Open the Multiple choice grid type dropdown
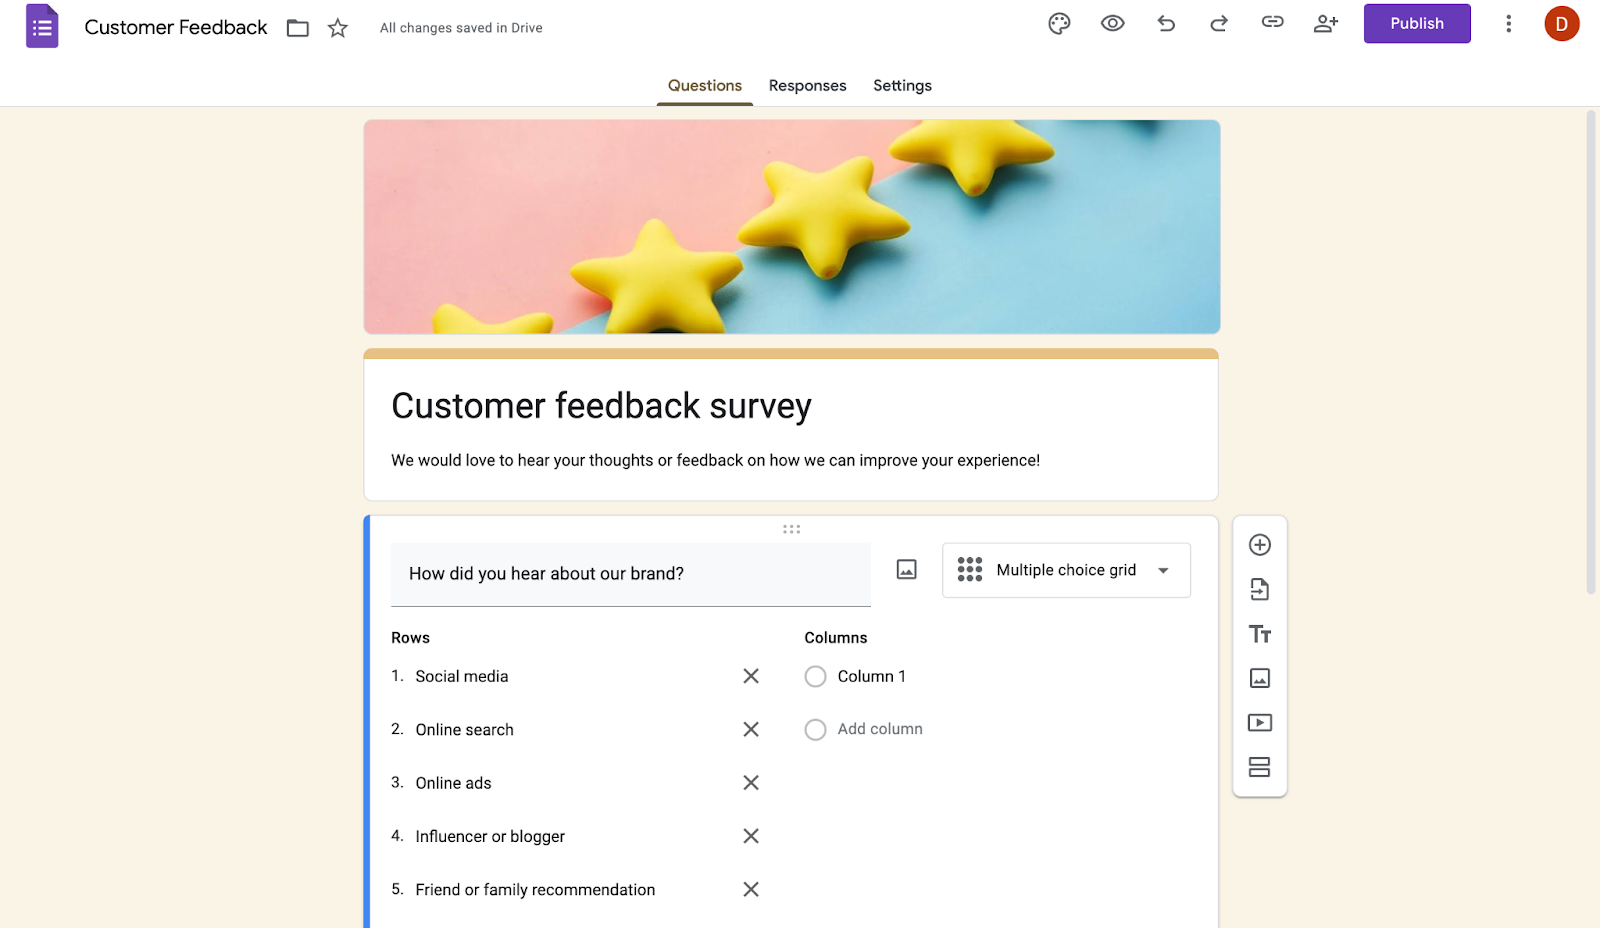The height and width of the screenshot is (928, 1600). (x=1065, y=570)
